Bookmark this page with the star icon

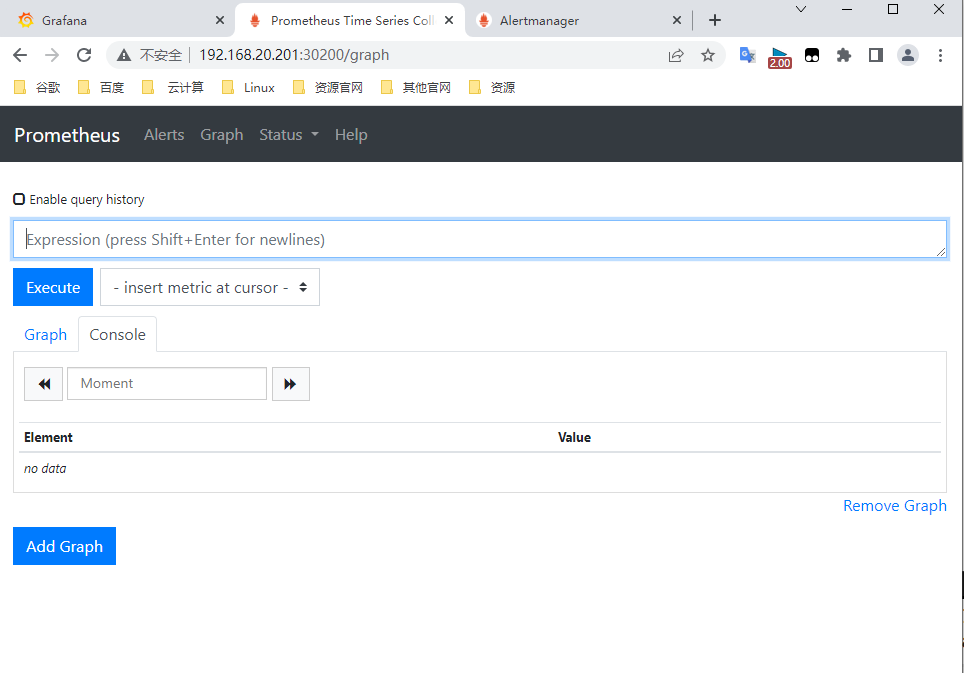click(708, 56)
